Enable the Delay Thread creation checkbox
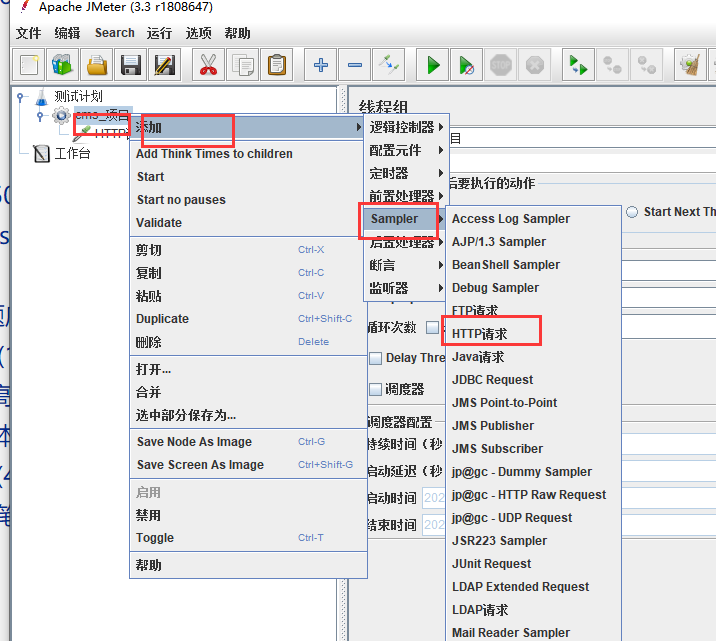The height and width of the screenshot is (641, 716). [x=375, y=358]
